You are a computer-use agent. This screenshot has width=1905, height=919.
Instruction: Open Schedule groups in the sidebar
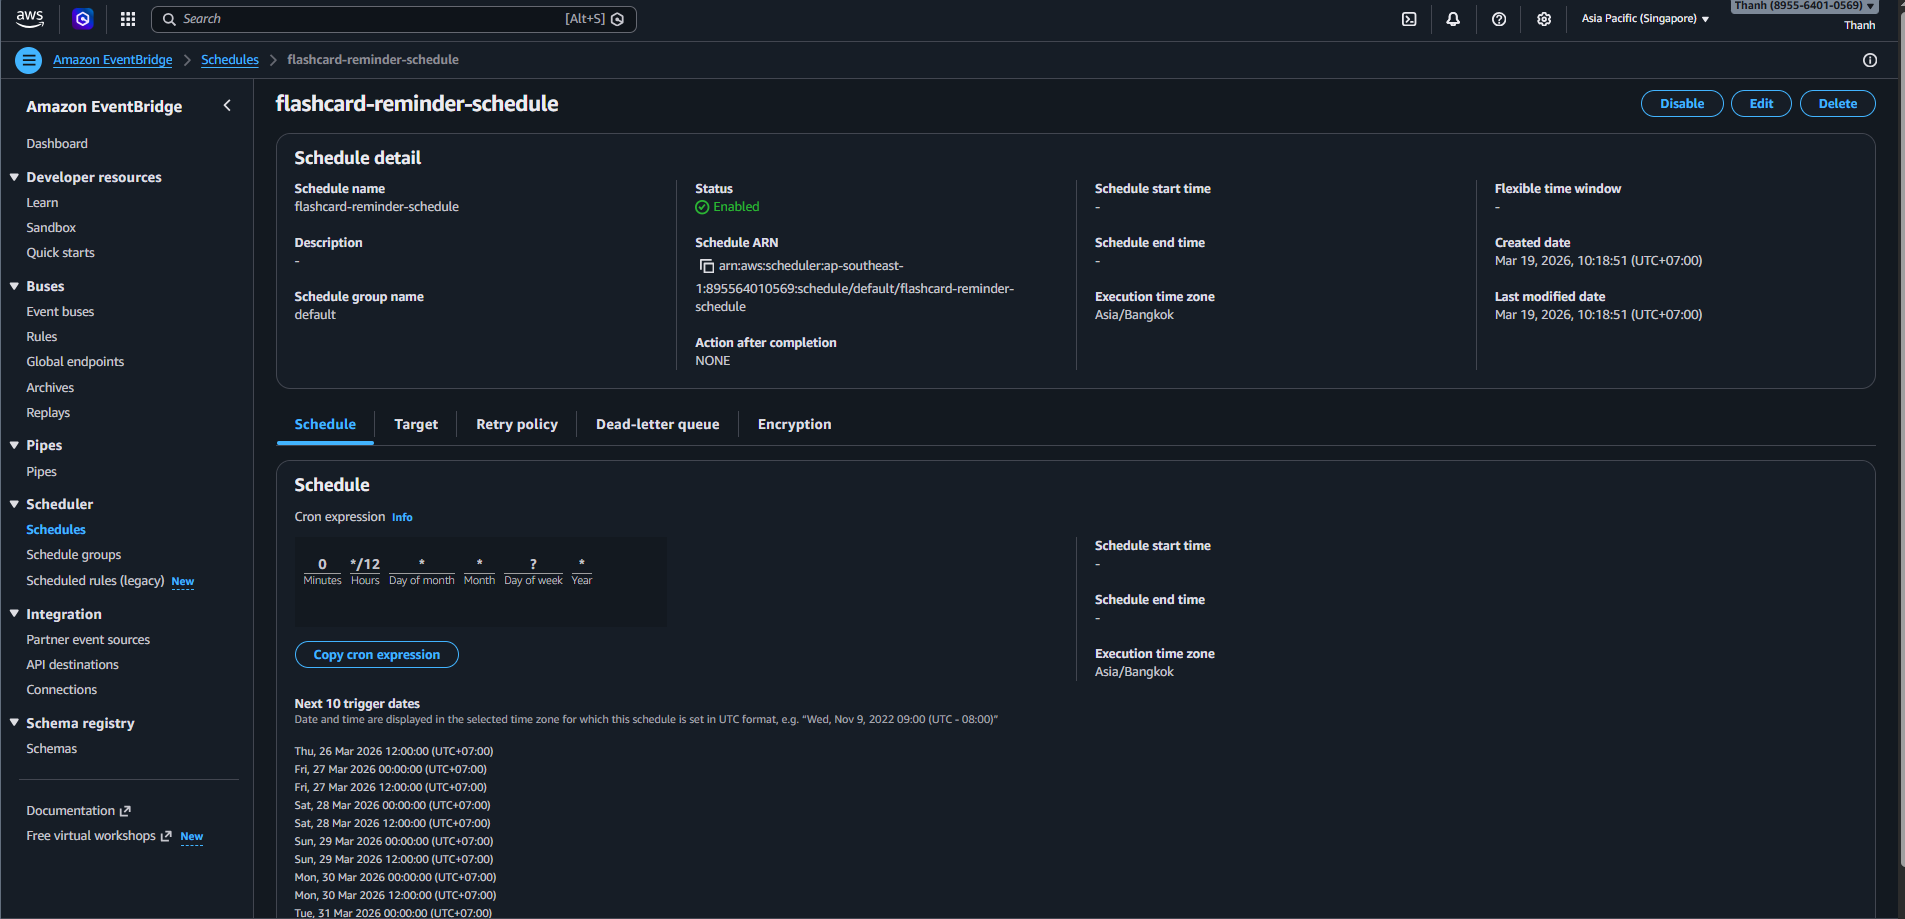[73, 555]
